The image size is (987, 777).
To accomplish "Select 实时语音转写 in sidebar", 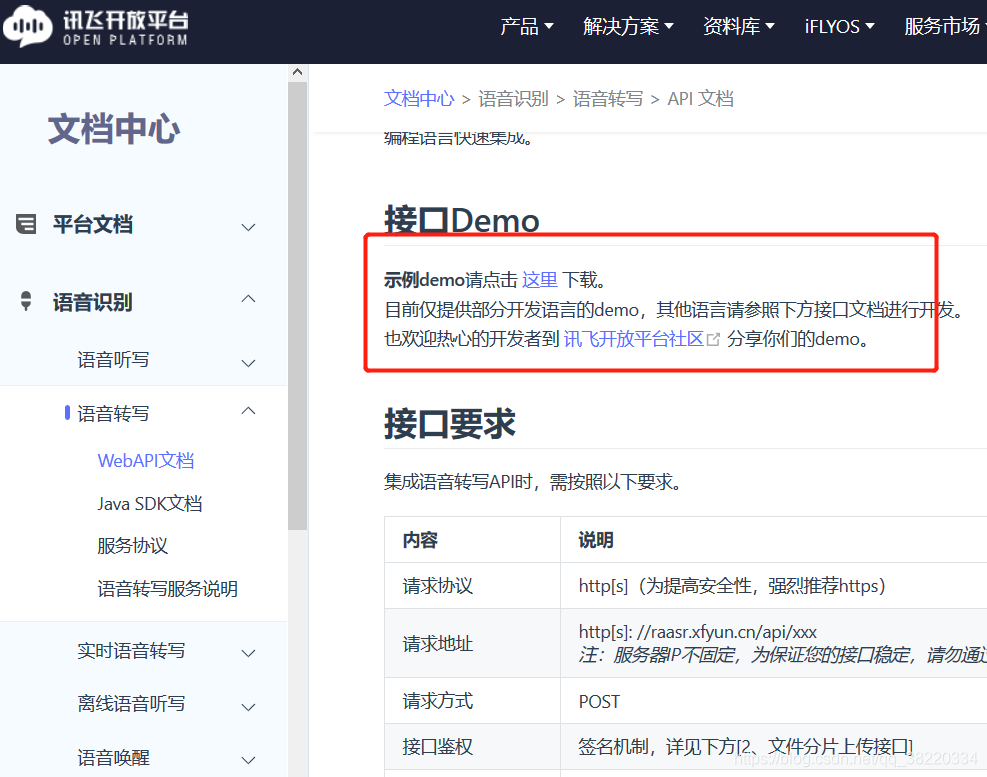I will click(131, 650).
